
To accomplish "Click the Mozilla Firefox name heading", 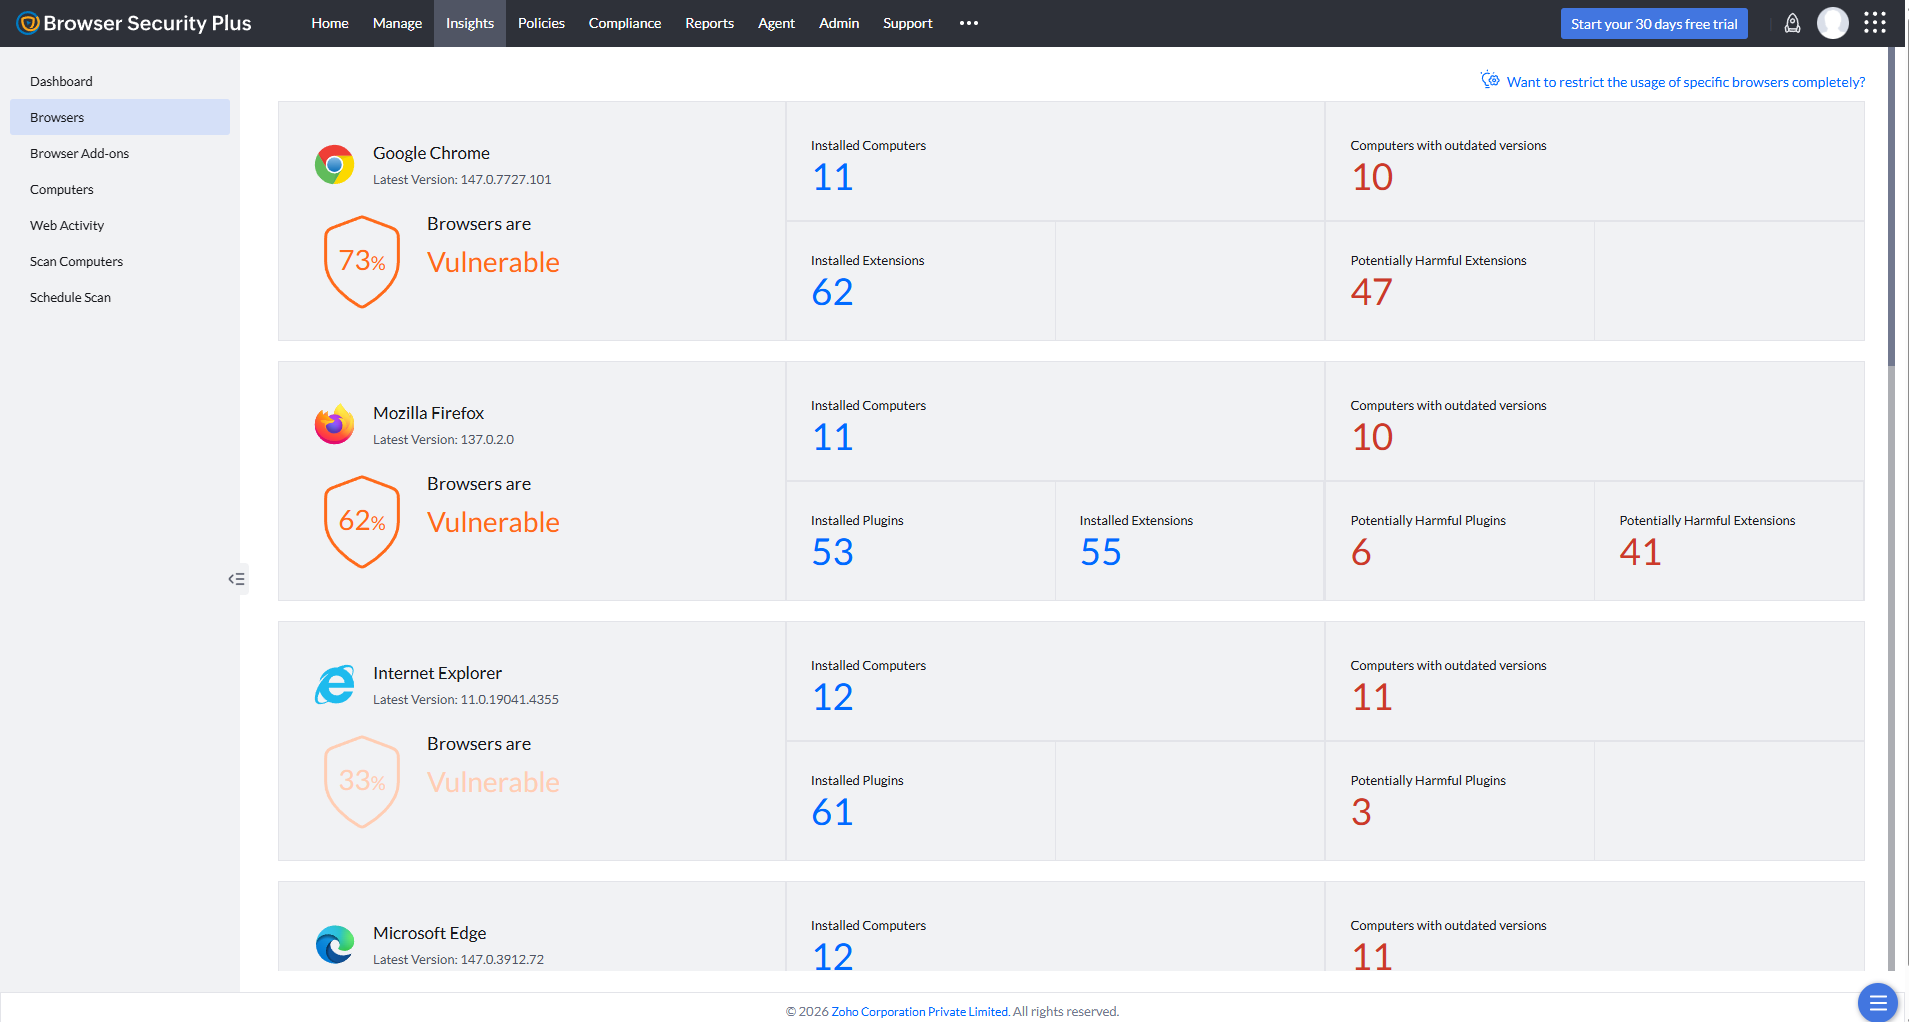I will pos(428,413).
